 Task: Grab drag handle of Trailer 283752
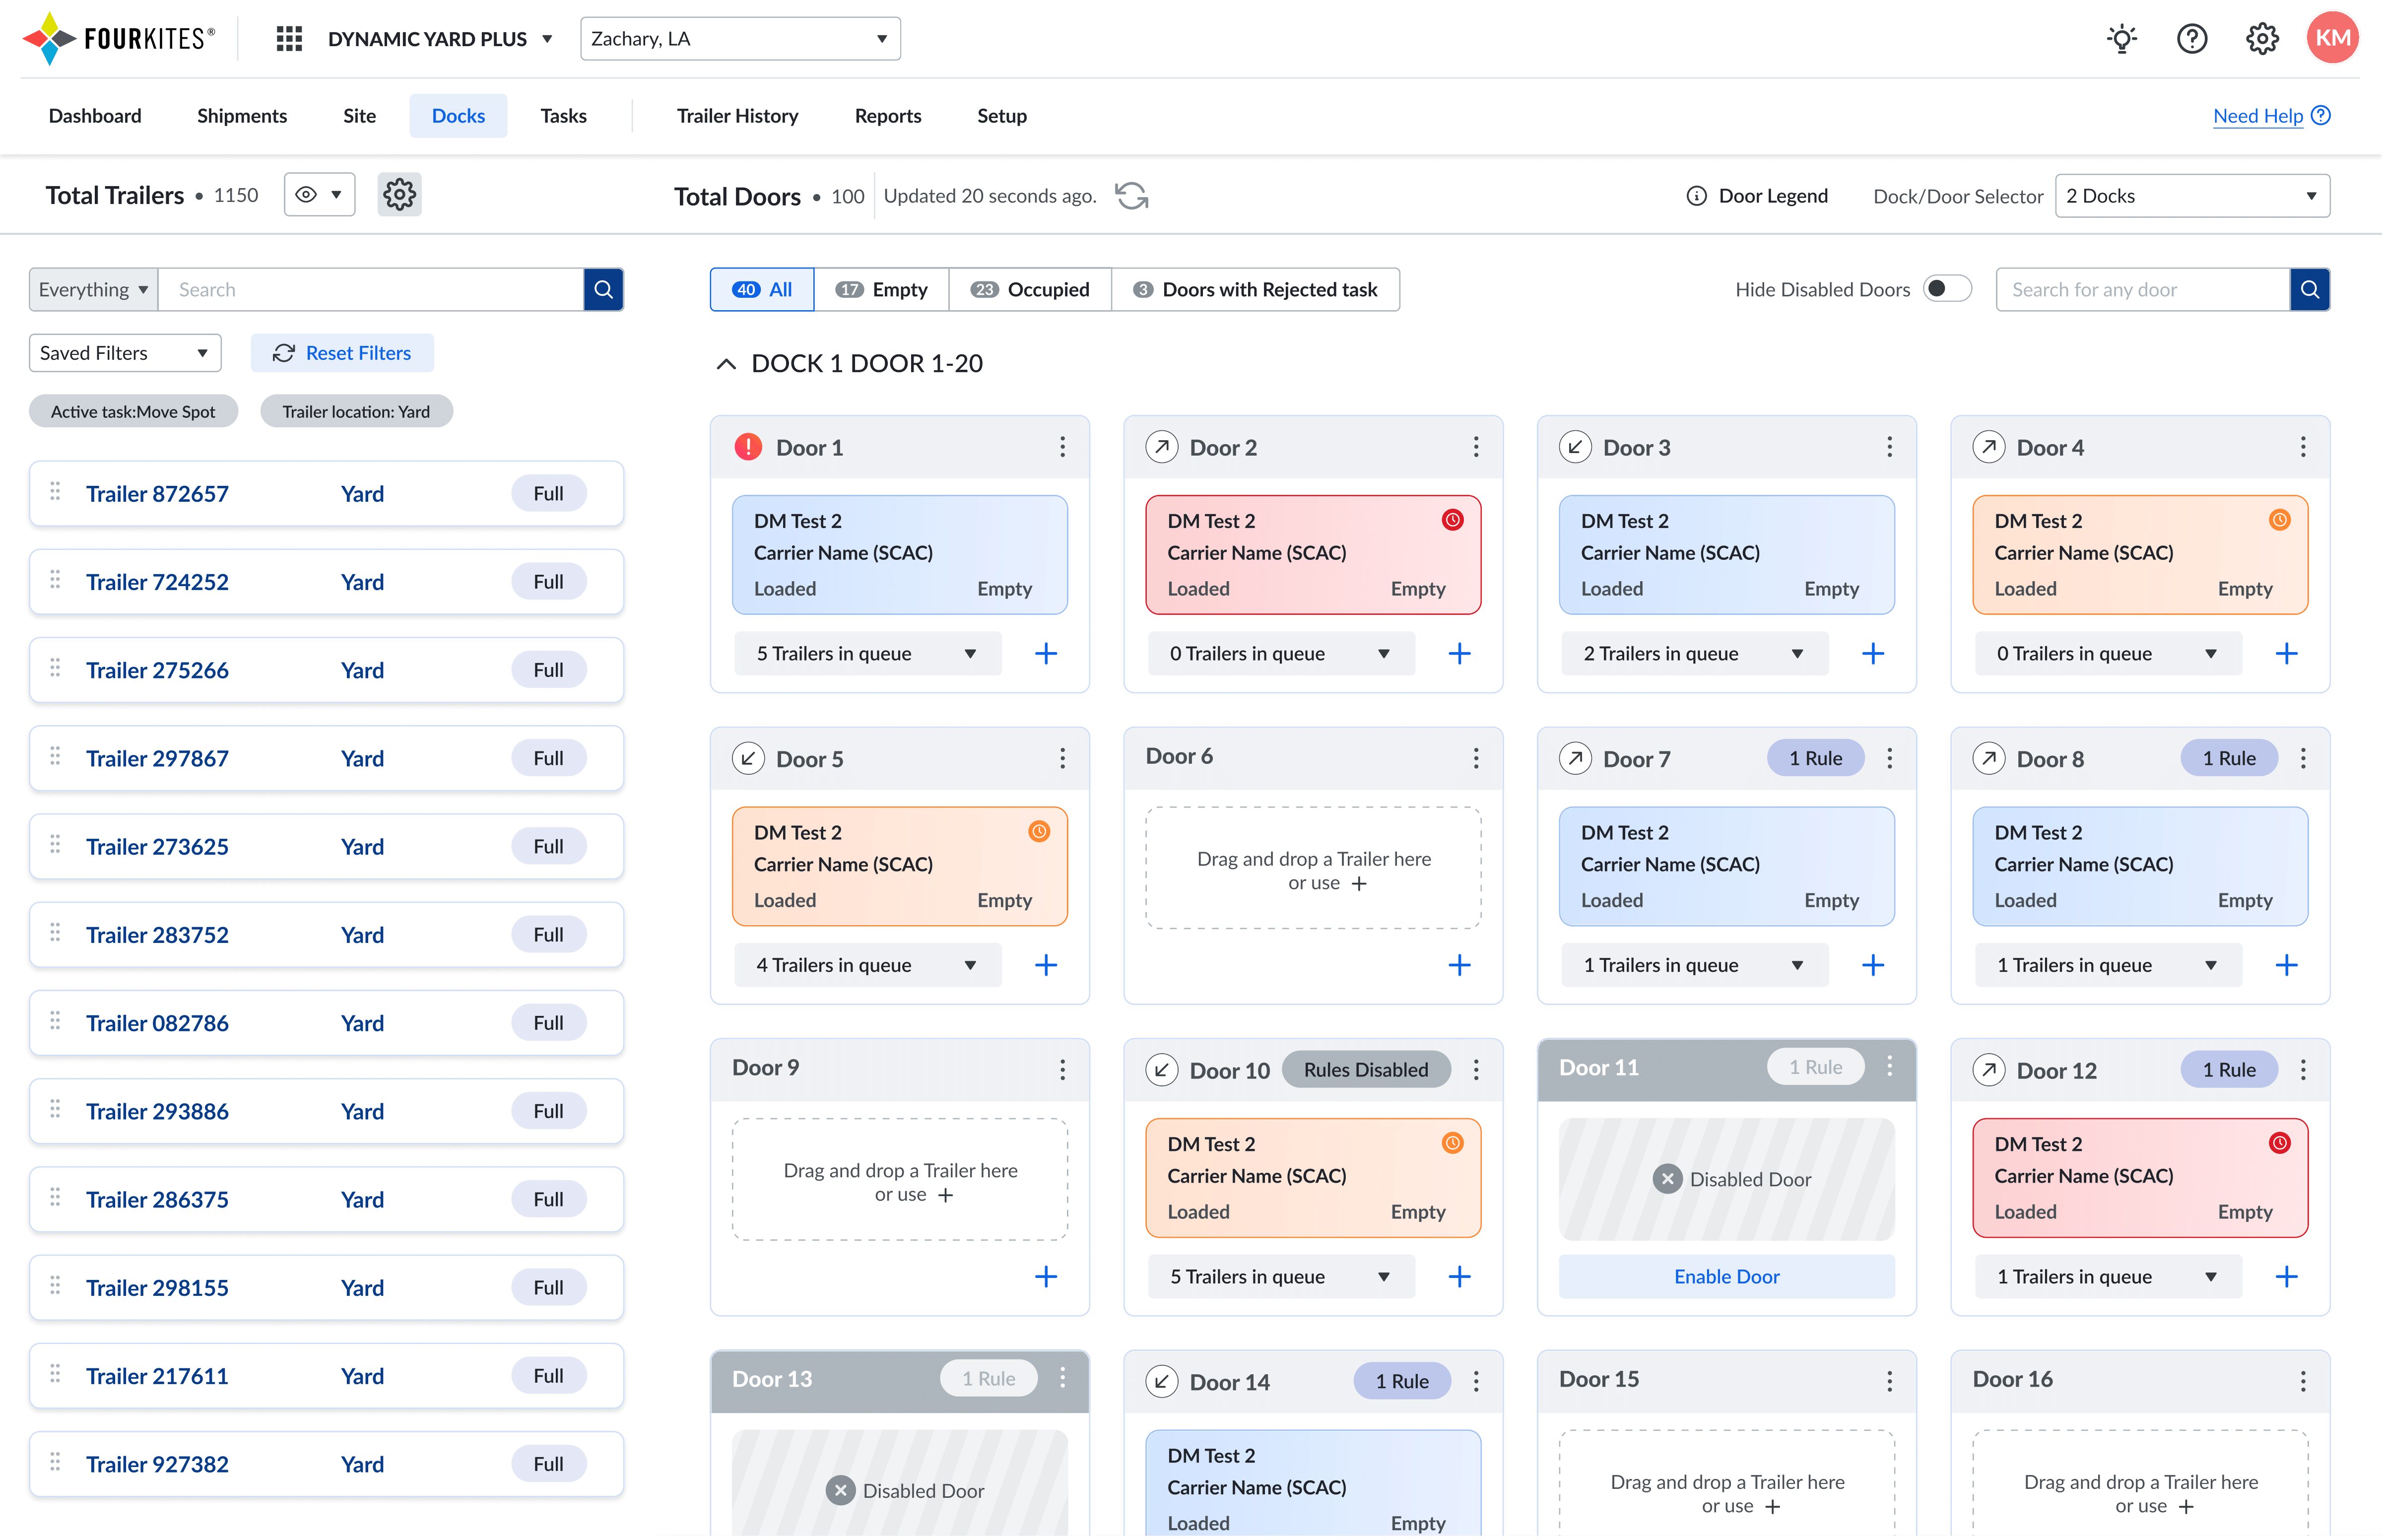[x=55, y=932]
